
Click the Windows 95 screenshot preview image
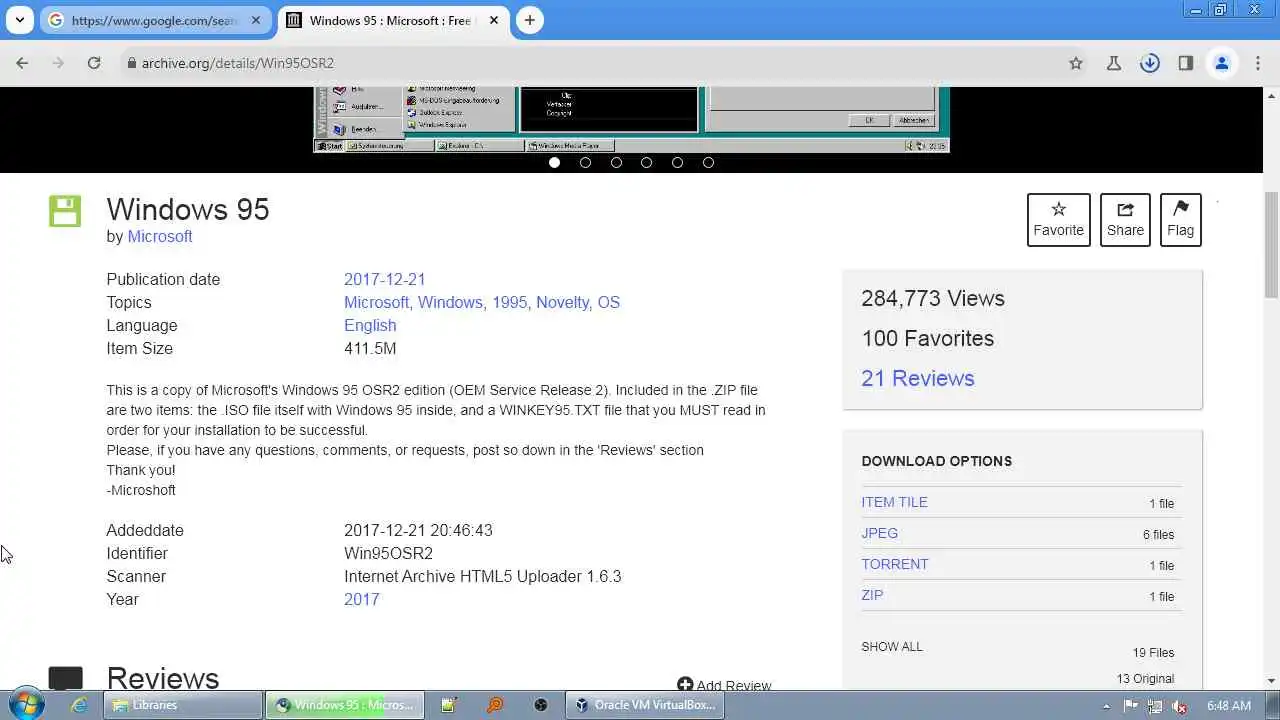pyautogui.click(x=631, y=119)
